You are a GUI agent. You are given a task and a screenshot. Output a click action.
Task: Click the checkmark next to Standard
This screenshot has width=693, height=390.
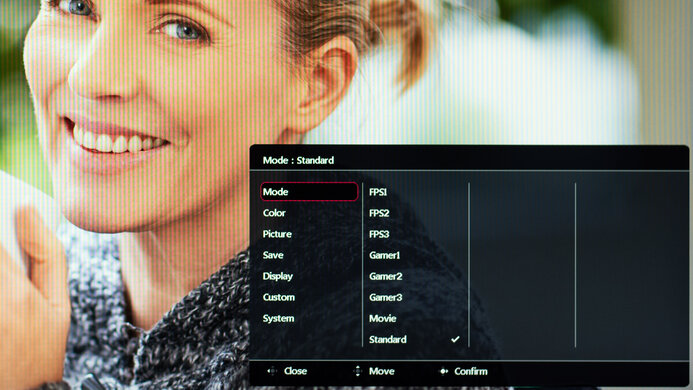click(455, 339)
